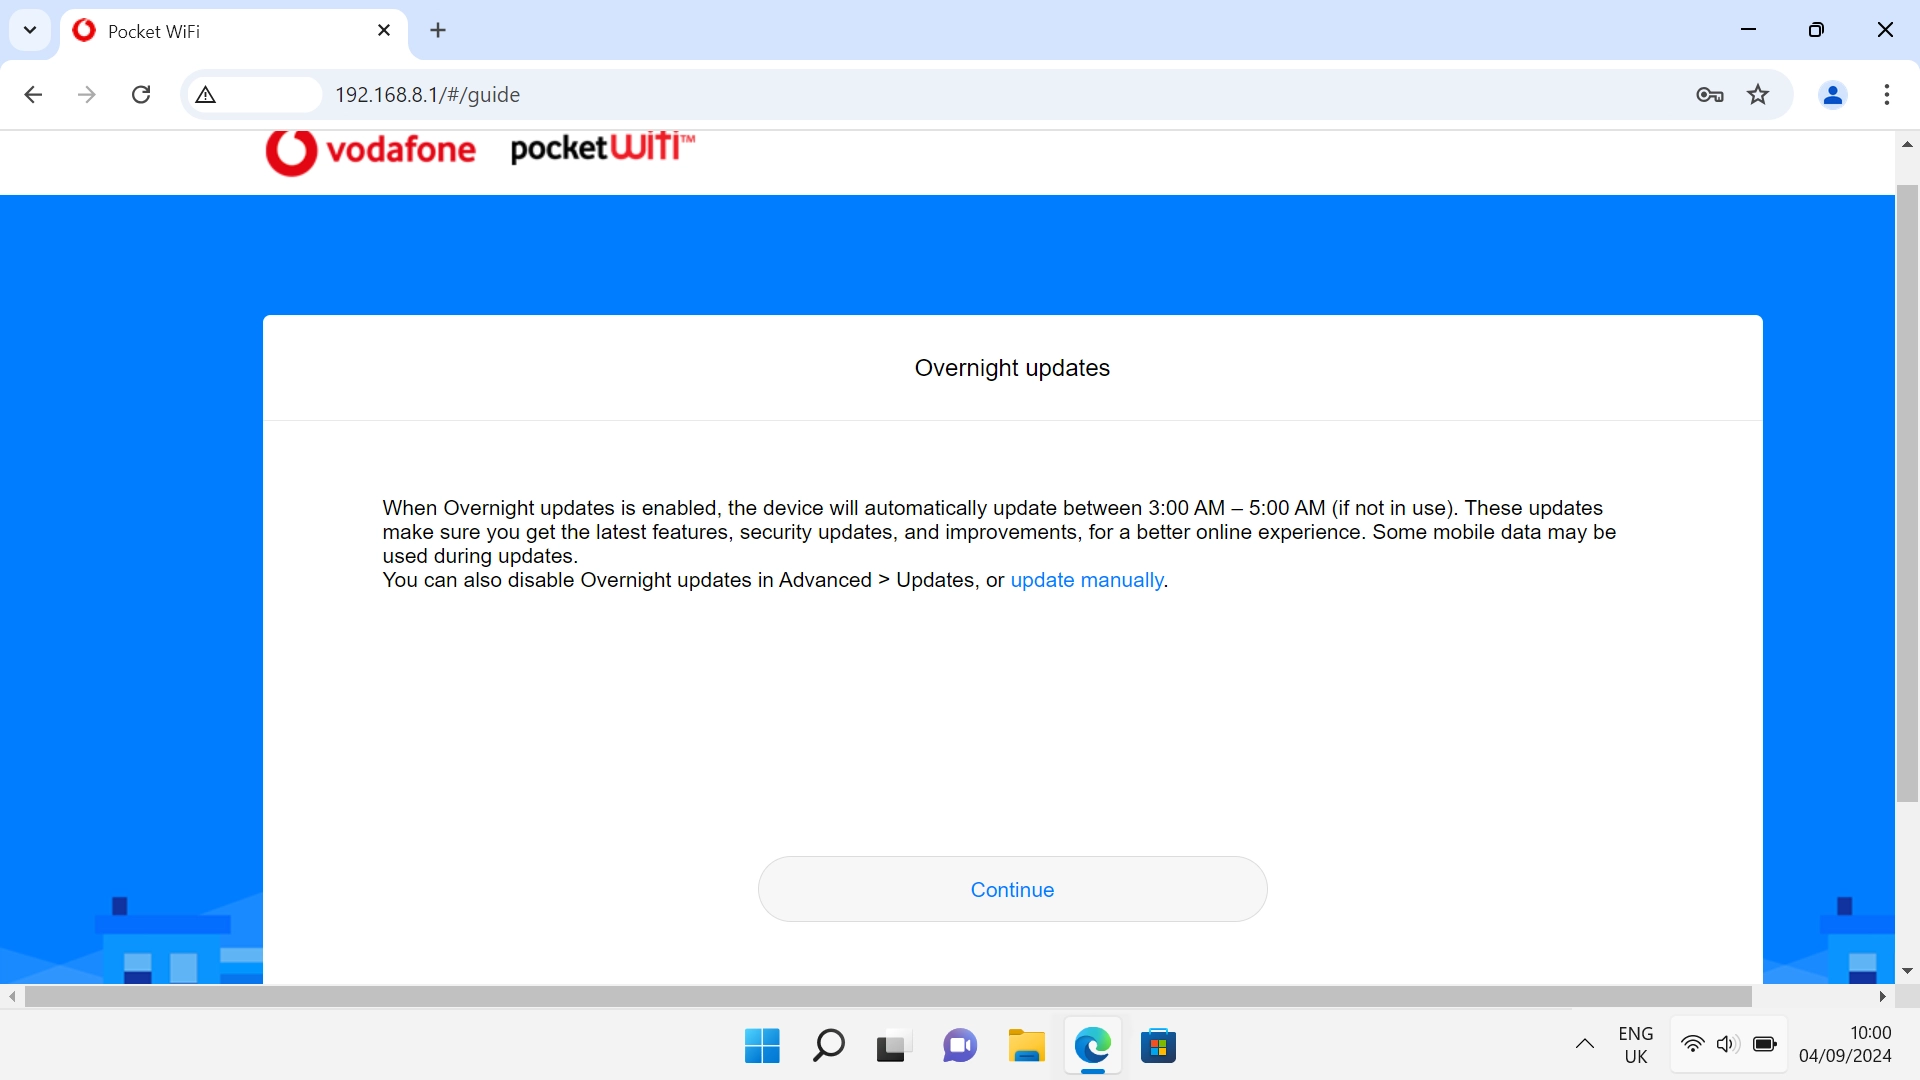Open File Explorer from the taskbar
The width and height of the screenshot is (1920, 1080).
coord(1026,1046)
